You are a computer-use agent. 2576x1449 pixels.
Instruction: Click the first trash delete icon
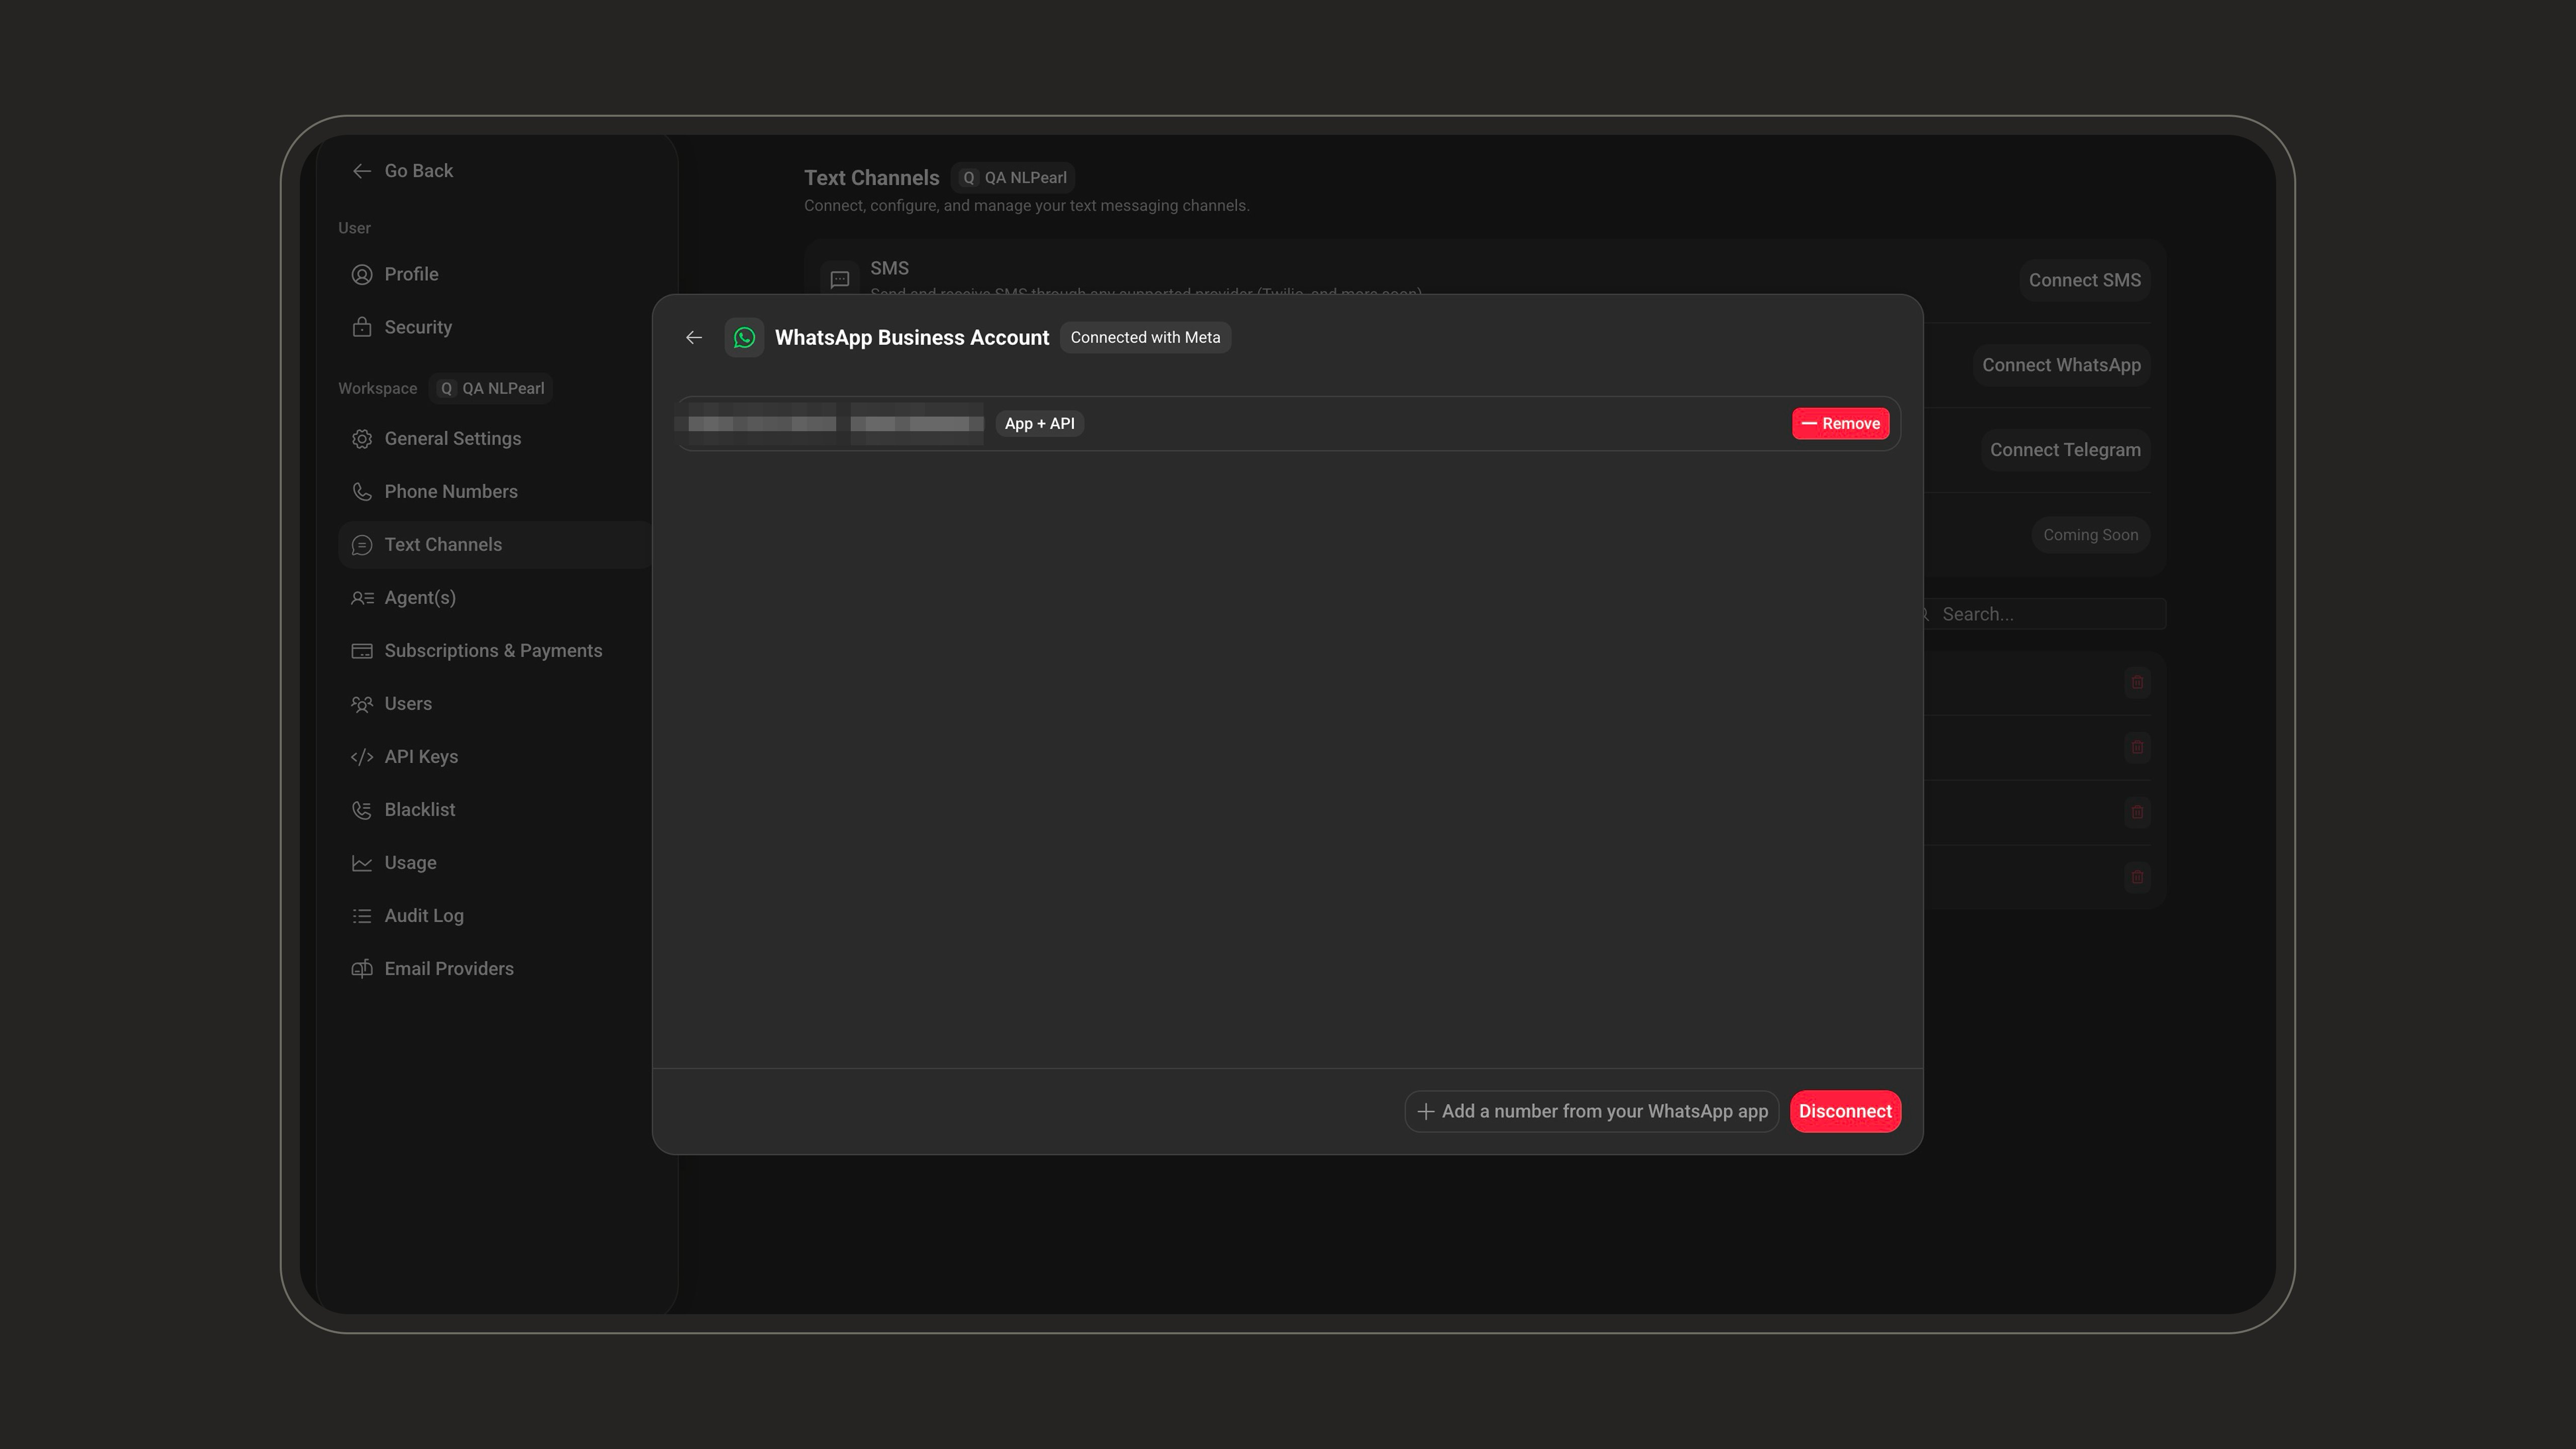point(2137,682)
